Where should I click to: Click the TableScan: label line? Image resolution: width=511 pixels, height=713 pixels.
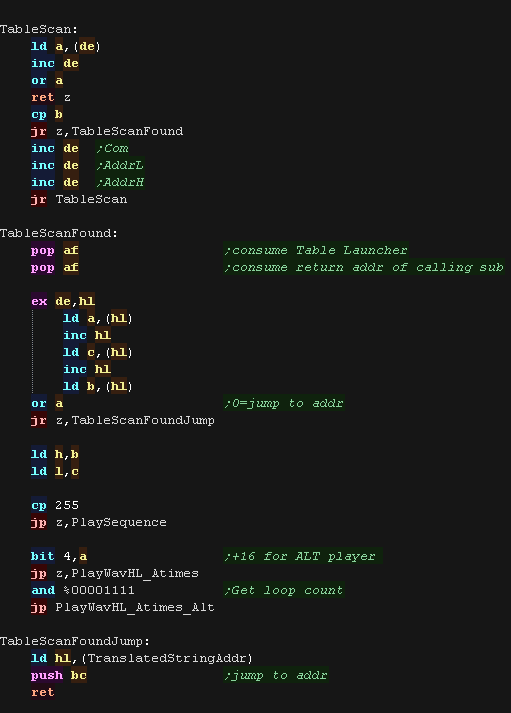click(x=39, y=29)
